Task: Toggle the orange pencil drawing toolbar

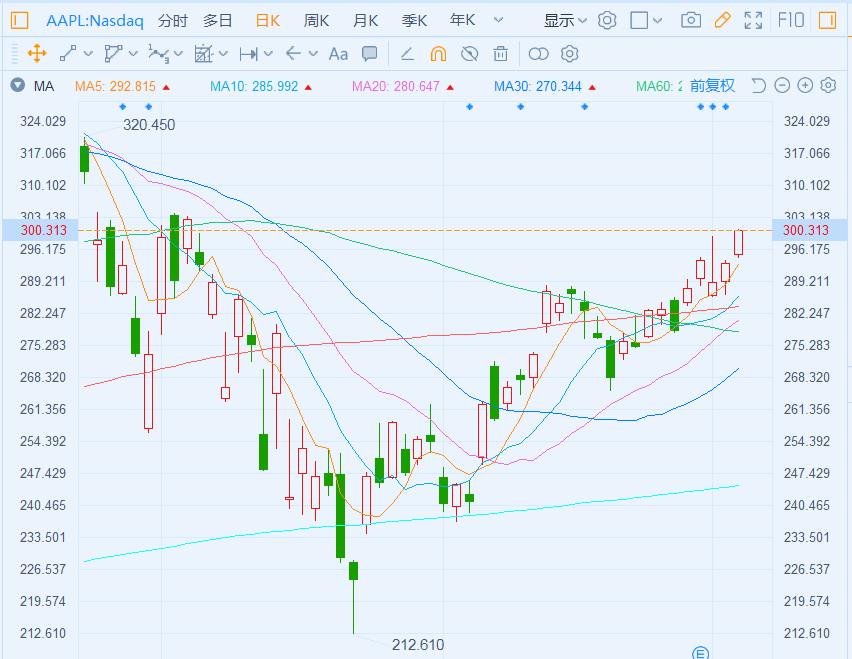Action: point(722,20)
